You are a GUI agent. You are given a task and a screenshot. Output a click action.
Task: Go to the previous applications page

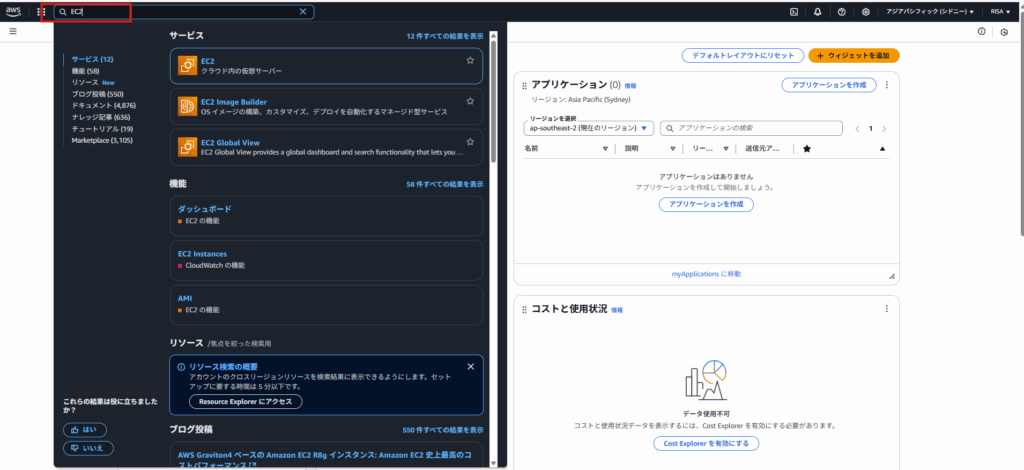(x=857, y=129)
